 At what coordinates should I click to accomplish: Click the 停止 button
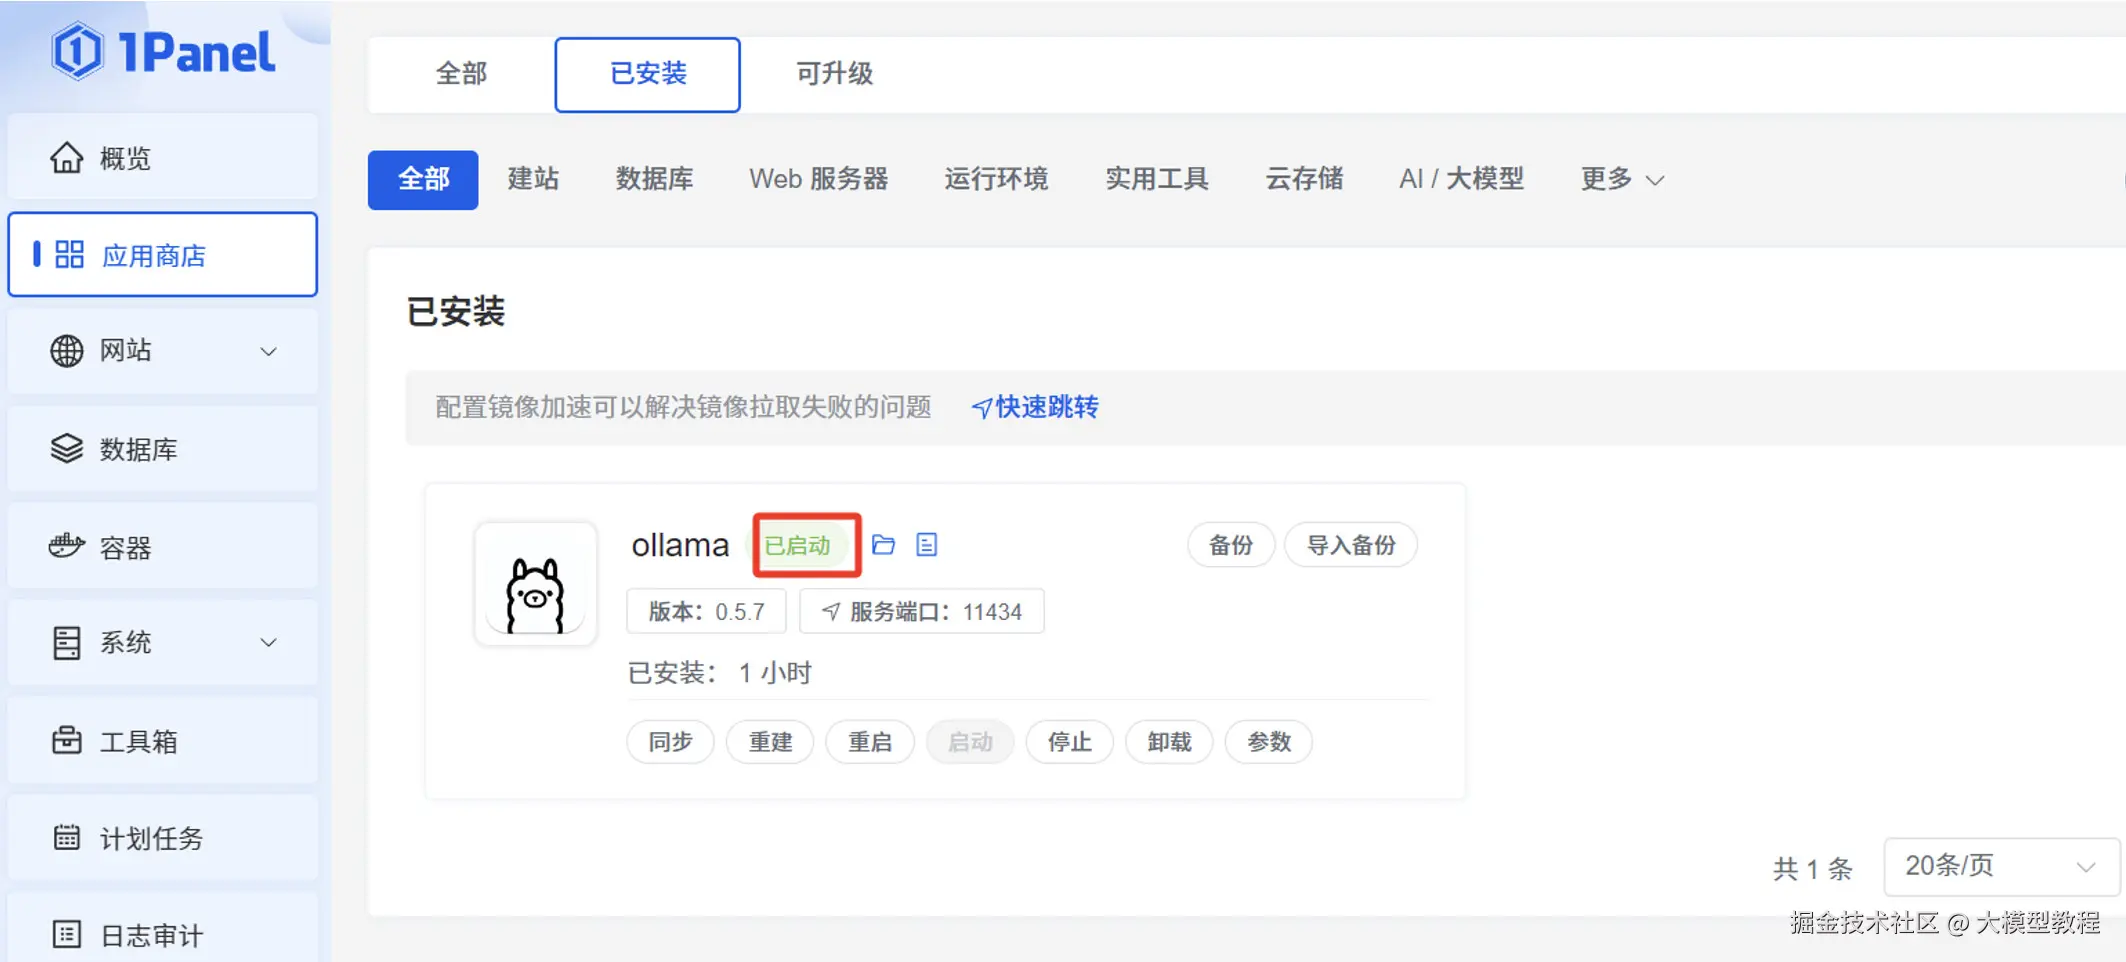1069,742
